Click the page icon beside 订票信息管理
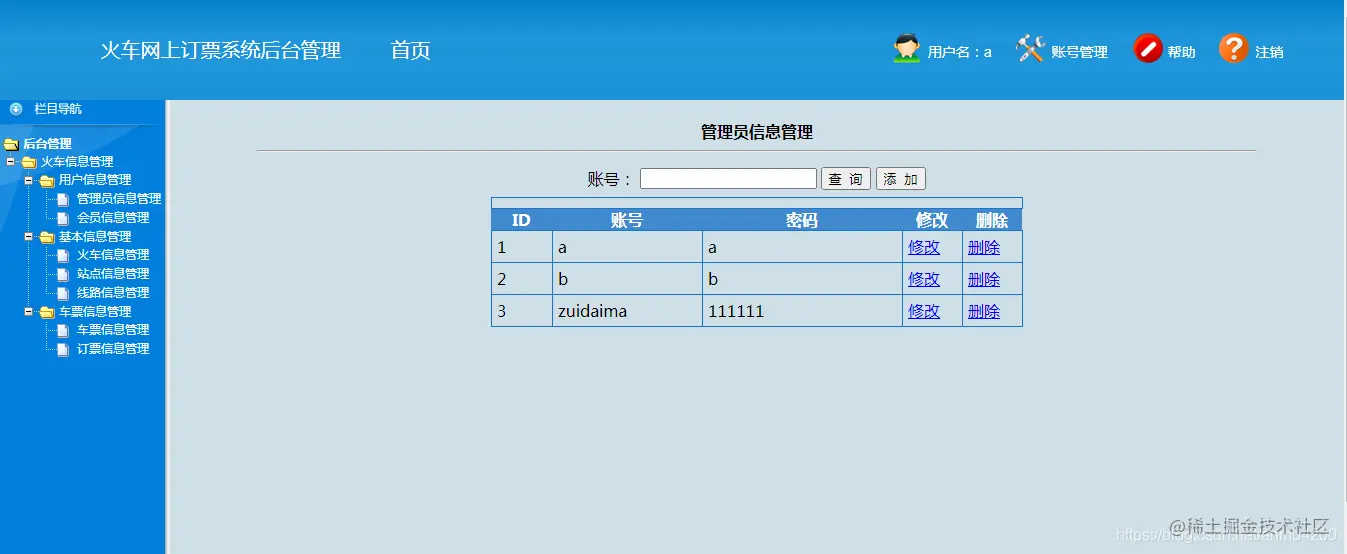Screen dimensions: 1347x554 click(63, 349)
